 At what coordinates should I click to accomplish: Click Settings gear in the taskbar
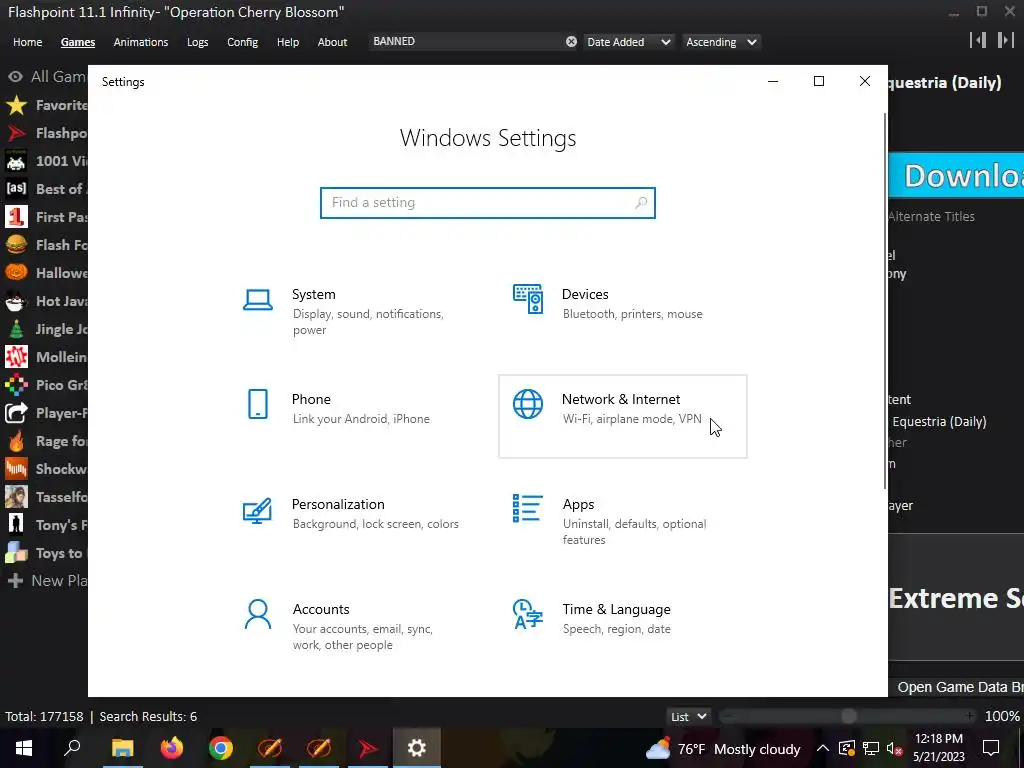(x=417, y=748)
